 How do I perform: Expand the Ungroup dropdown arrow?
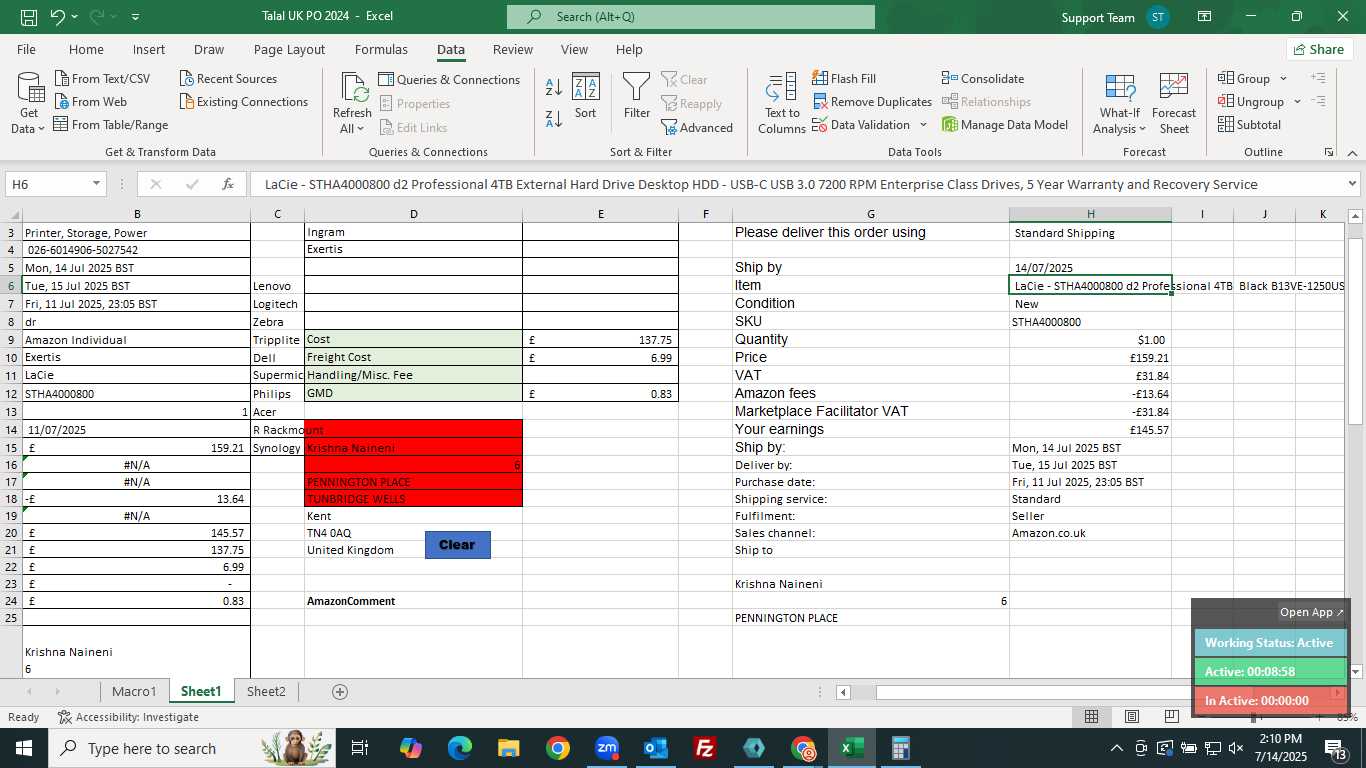(1297, 102)
